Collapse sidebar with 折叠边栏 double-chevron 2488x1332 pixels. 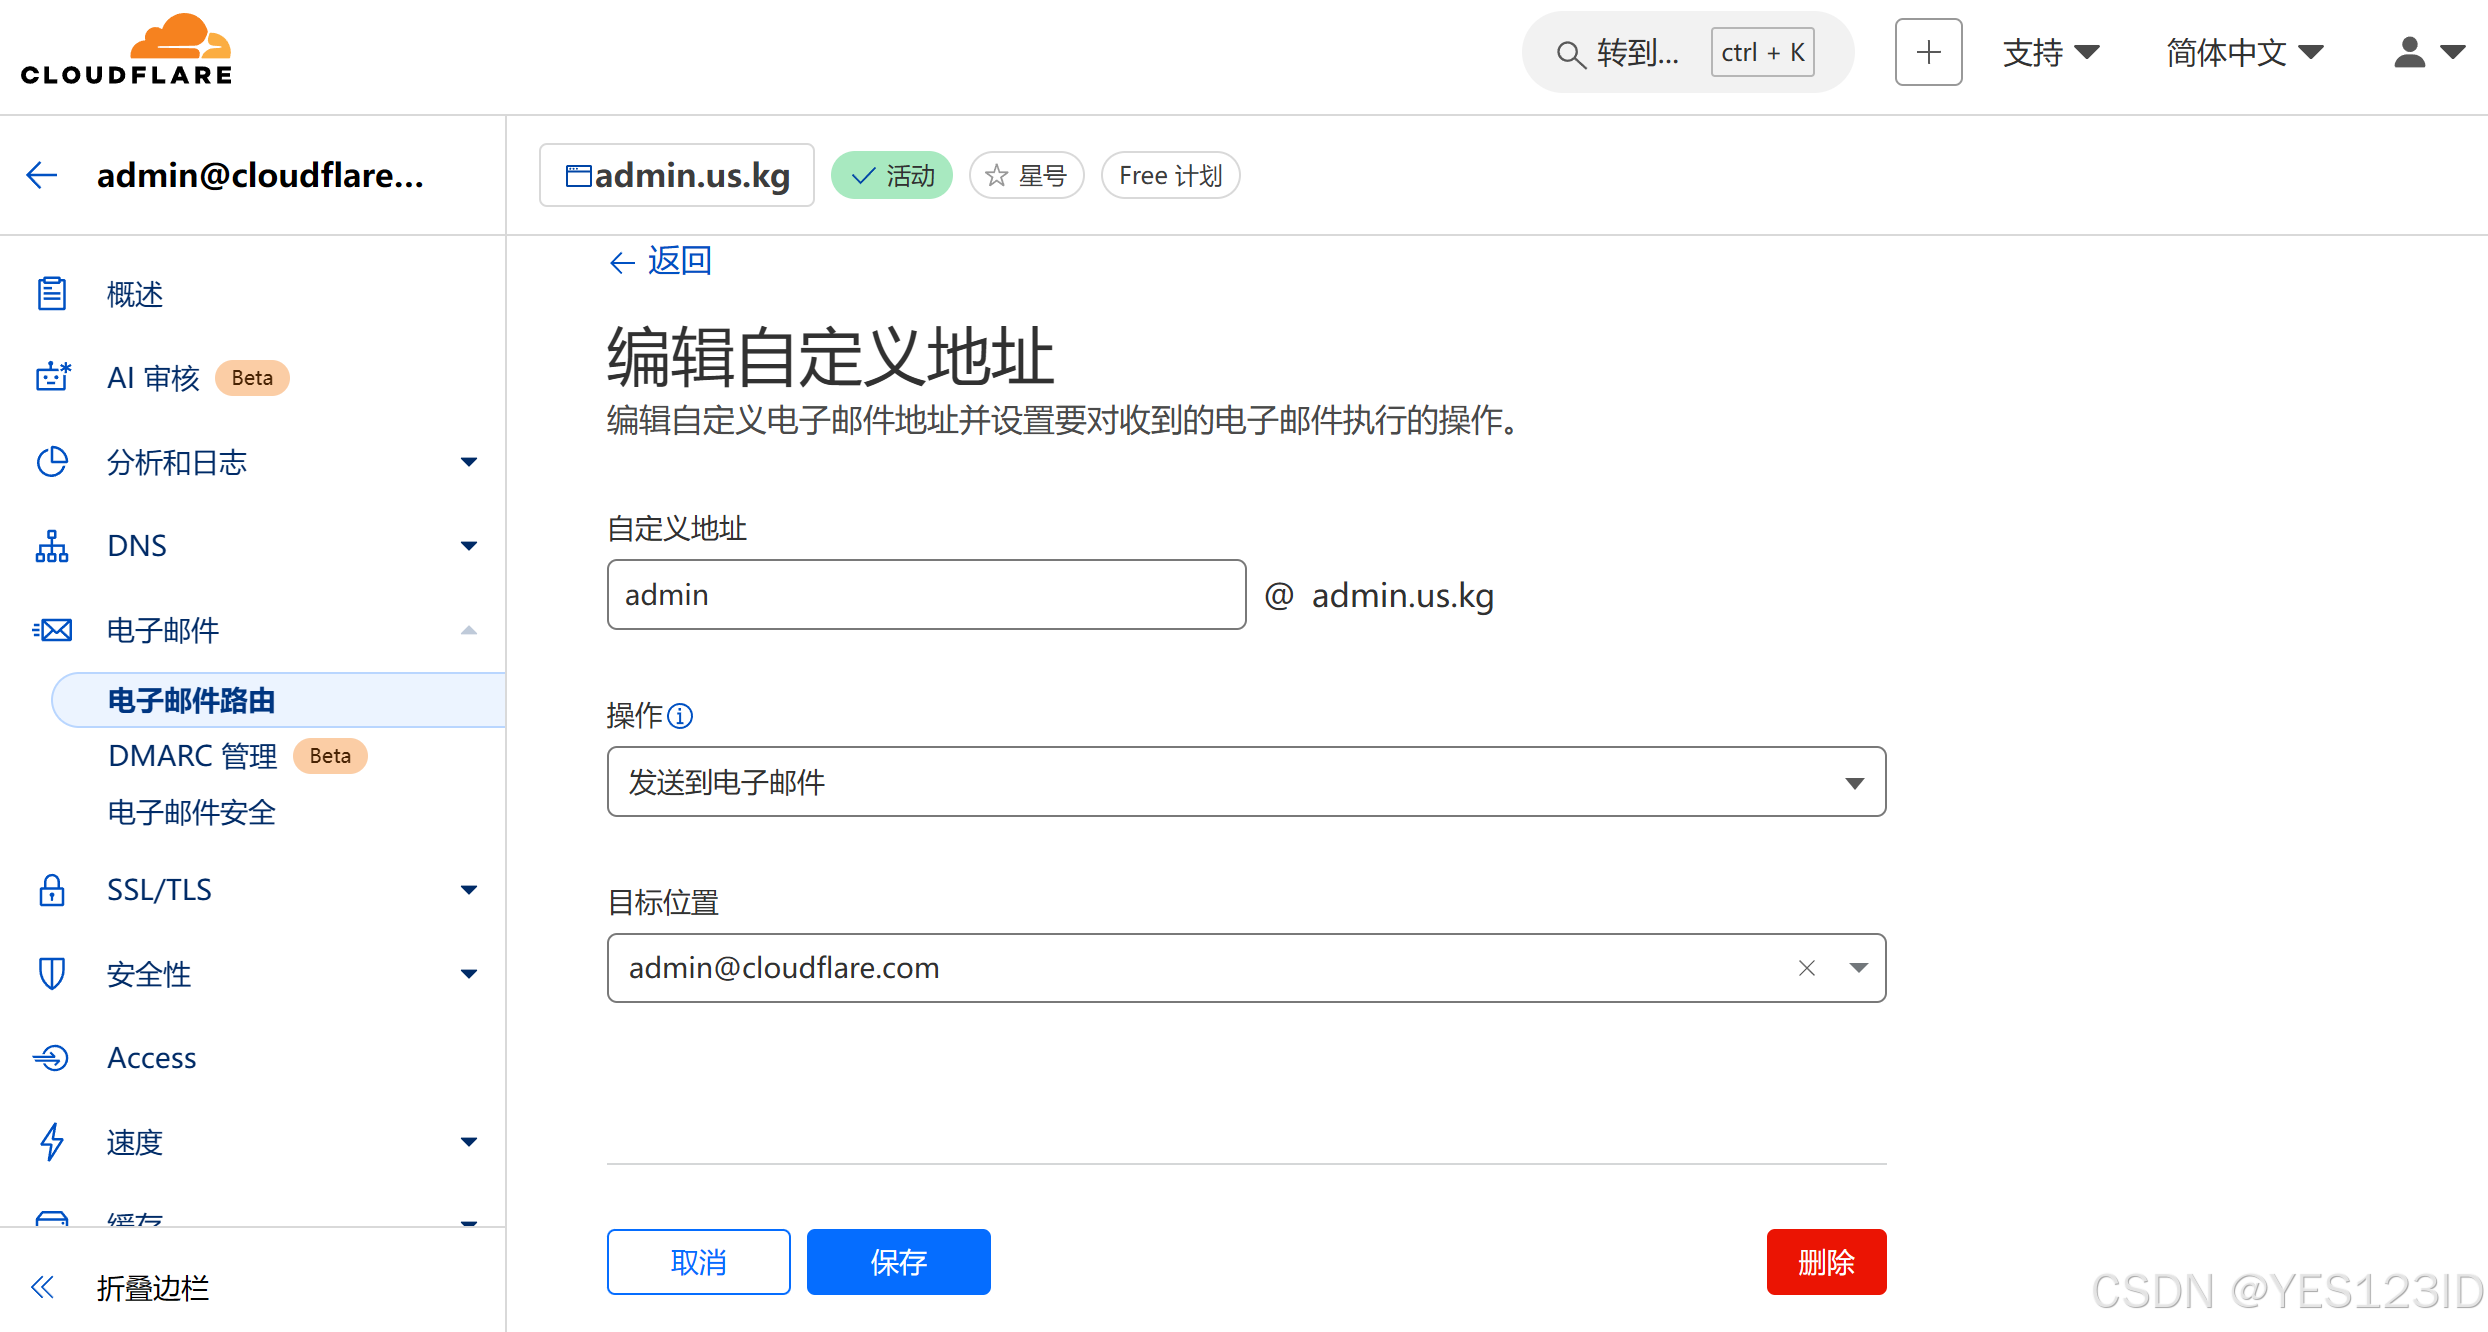[x=42, y=1287]
